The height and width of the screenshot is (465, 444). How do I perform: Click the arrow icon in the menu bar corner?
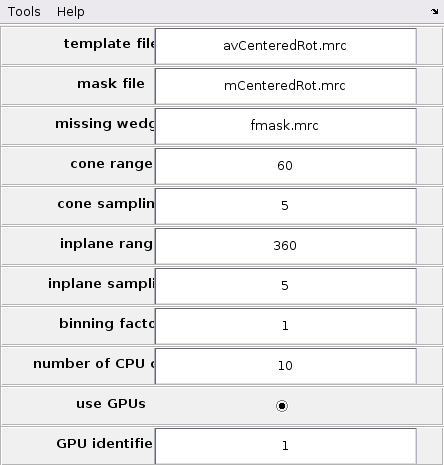click(x=434, y=12)
